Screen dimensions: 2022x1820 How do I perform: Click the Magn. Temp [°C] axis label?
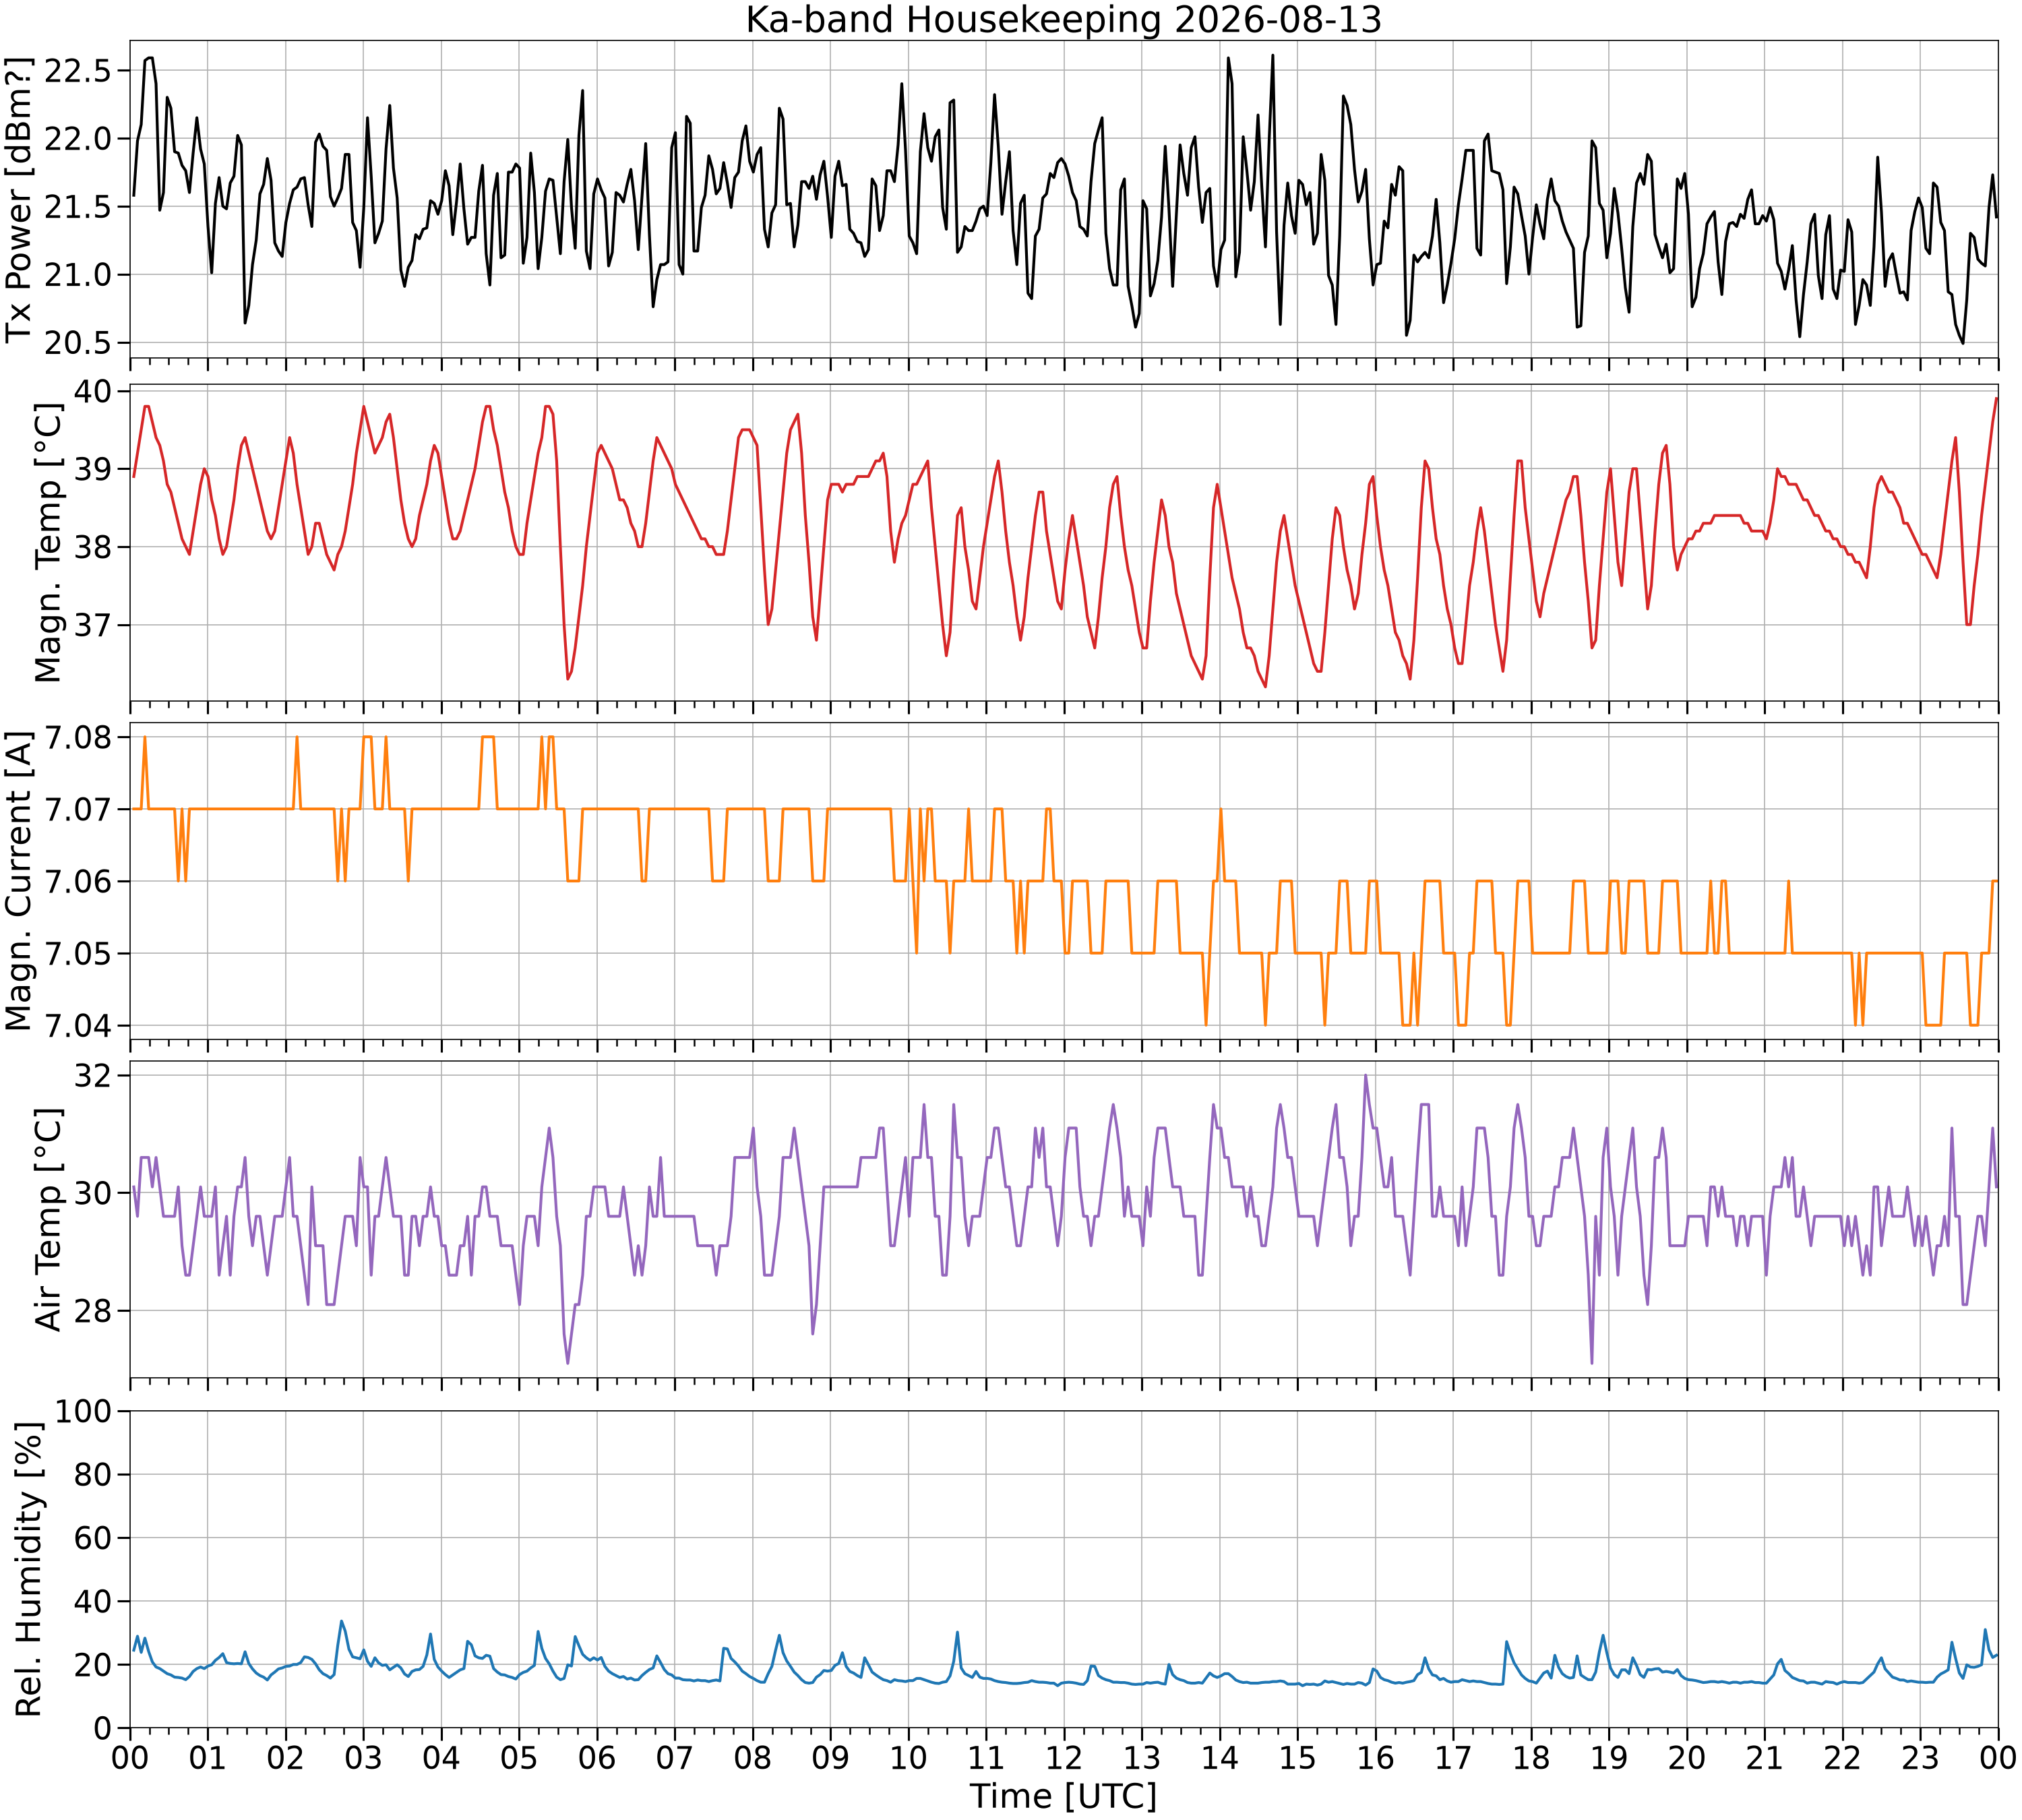pyautogui.click(x=48, y=543)
